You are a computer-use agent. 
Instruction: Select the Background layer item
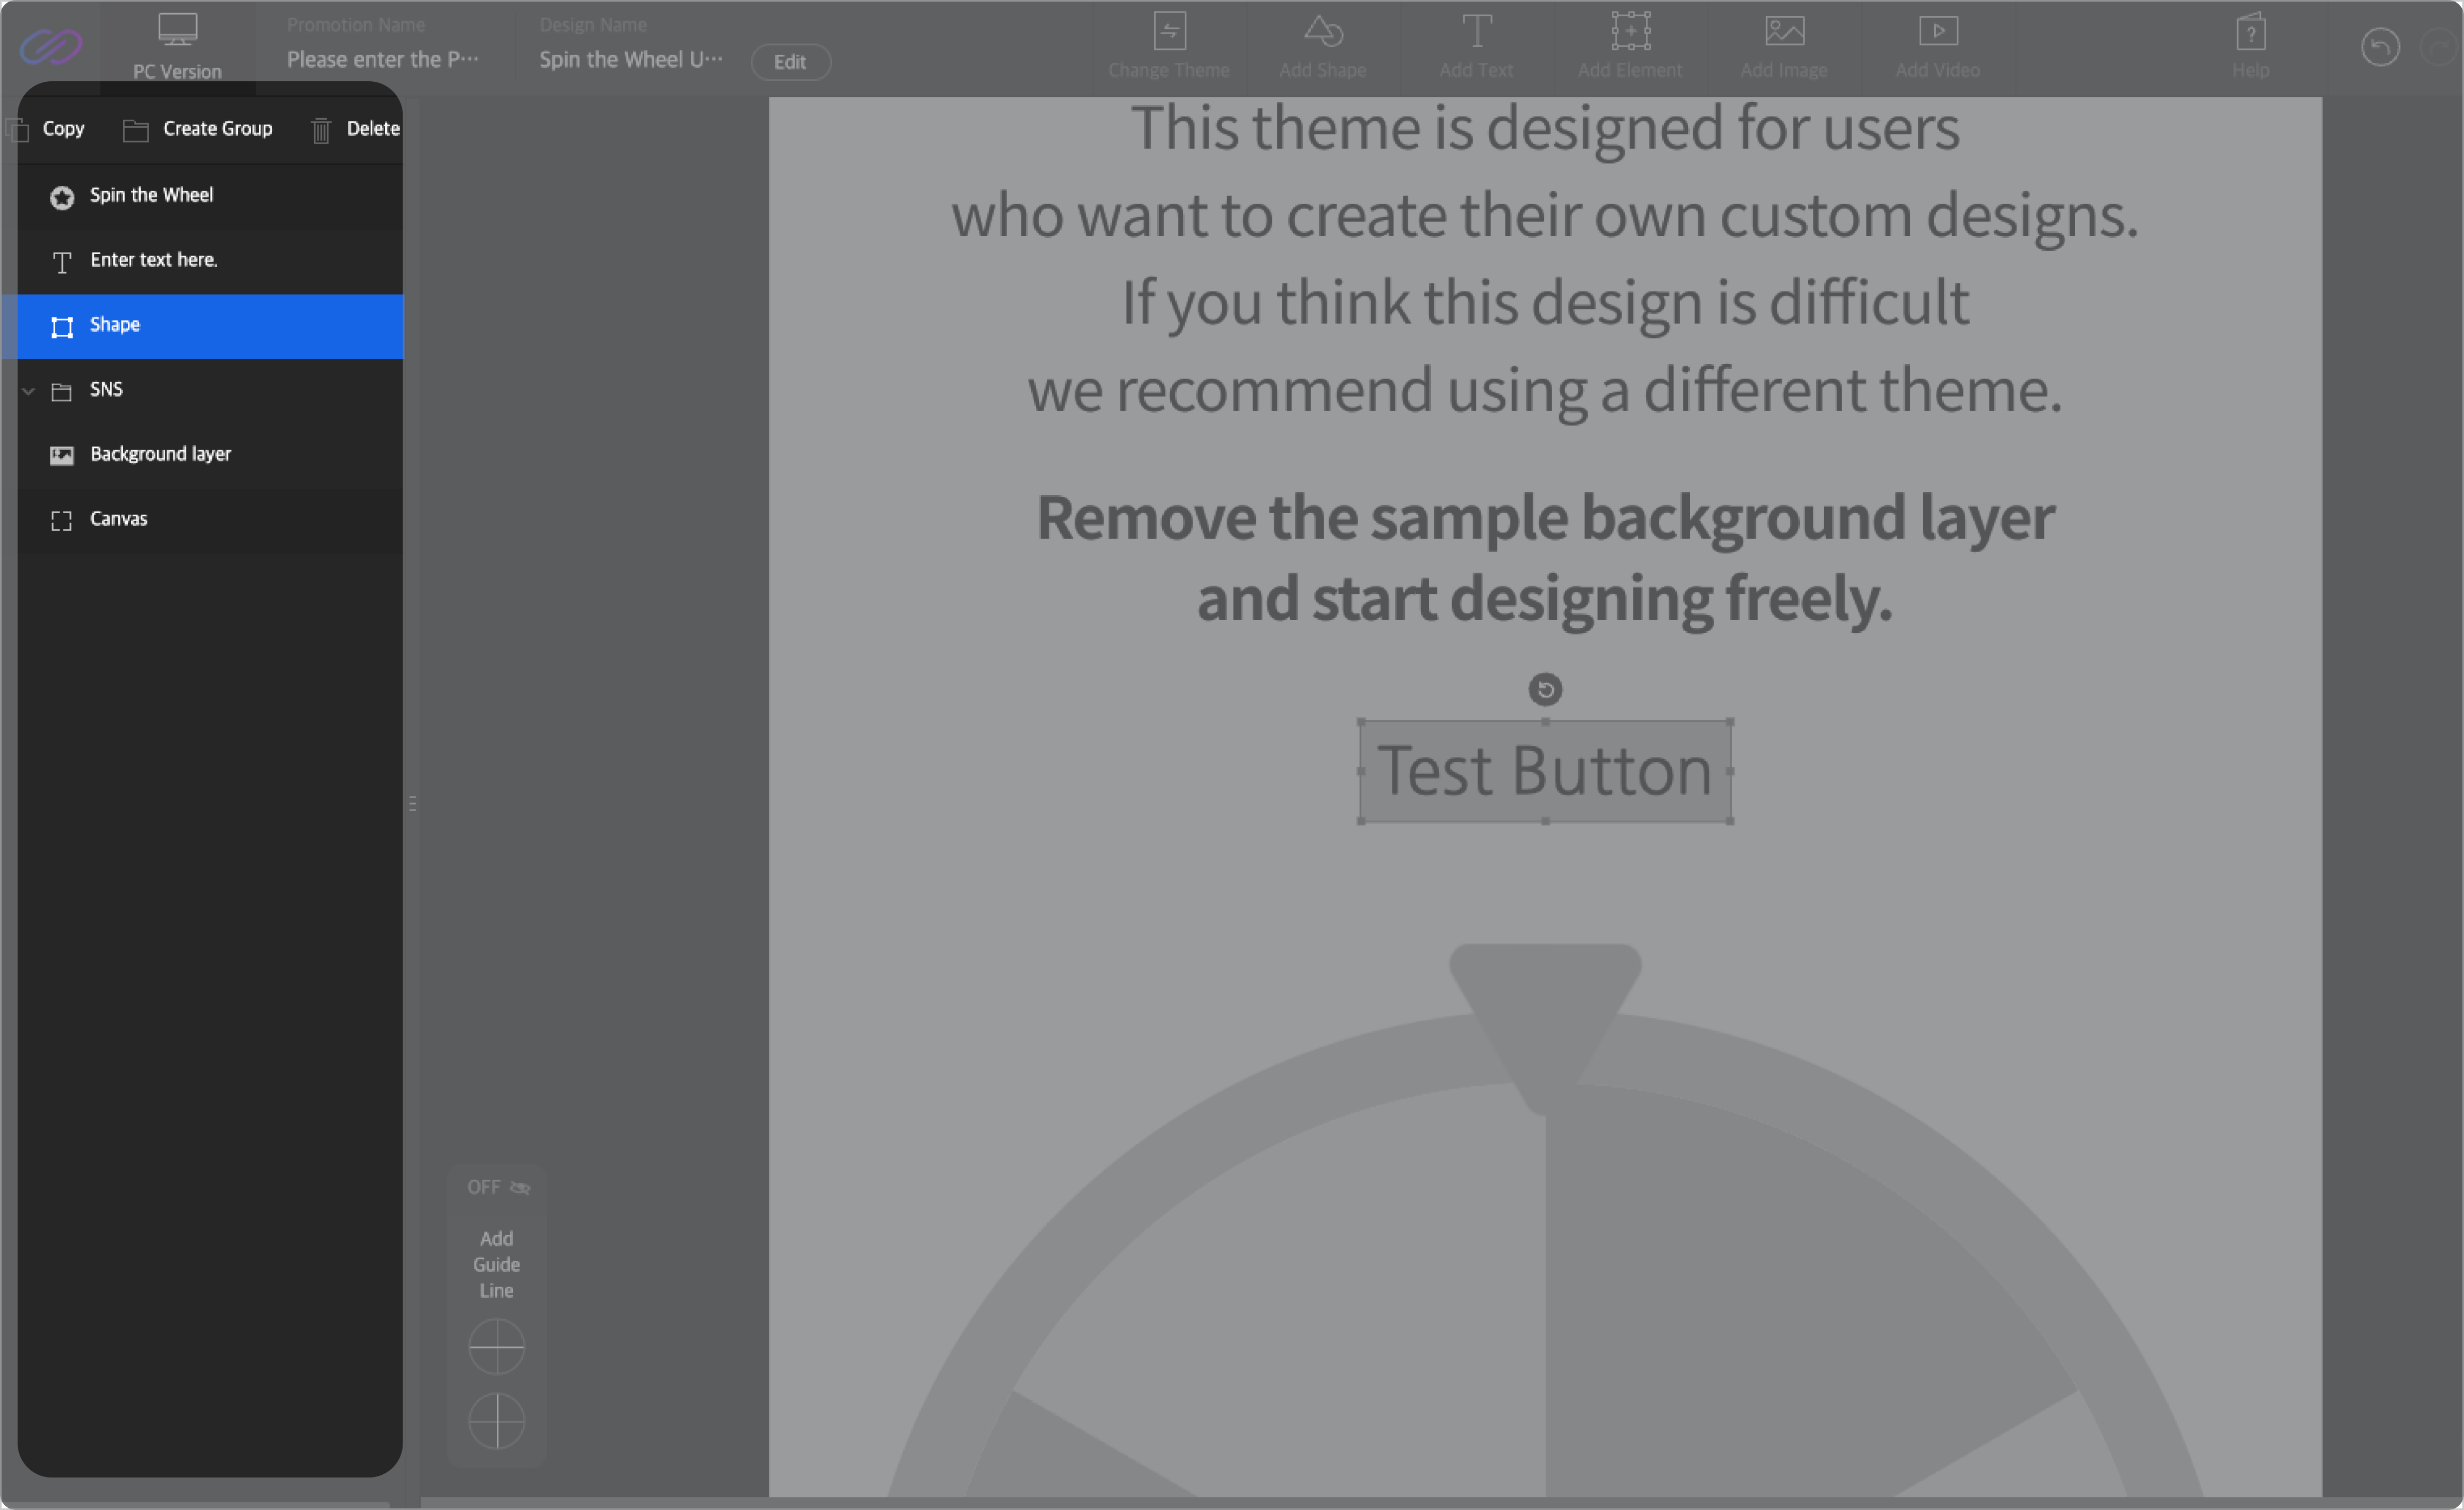pyautogui.click(x=160, y=455)
